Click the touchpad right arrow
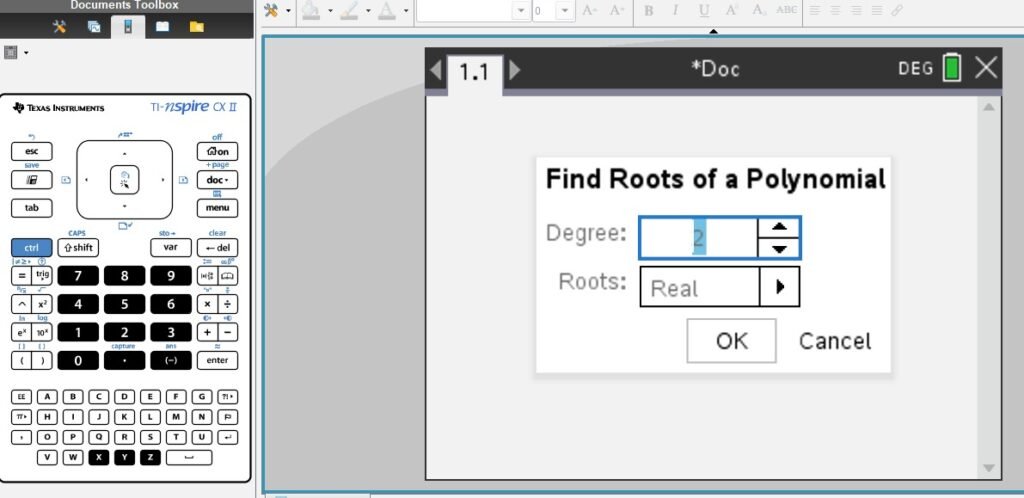 pos(163,180)
